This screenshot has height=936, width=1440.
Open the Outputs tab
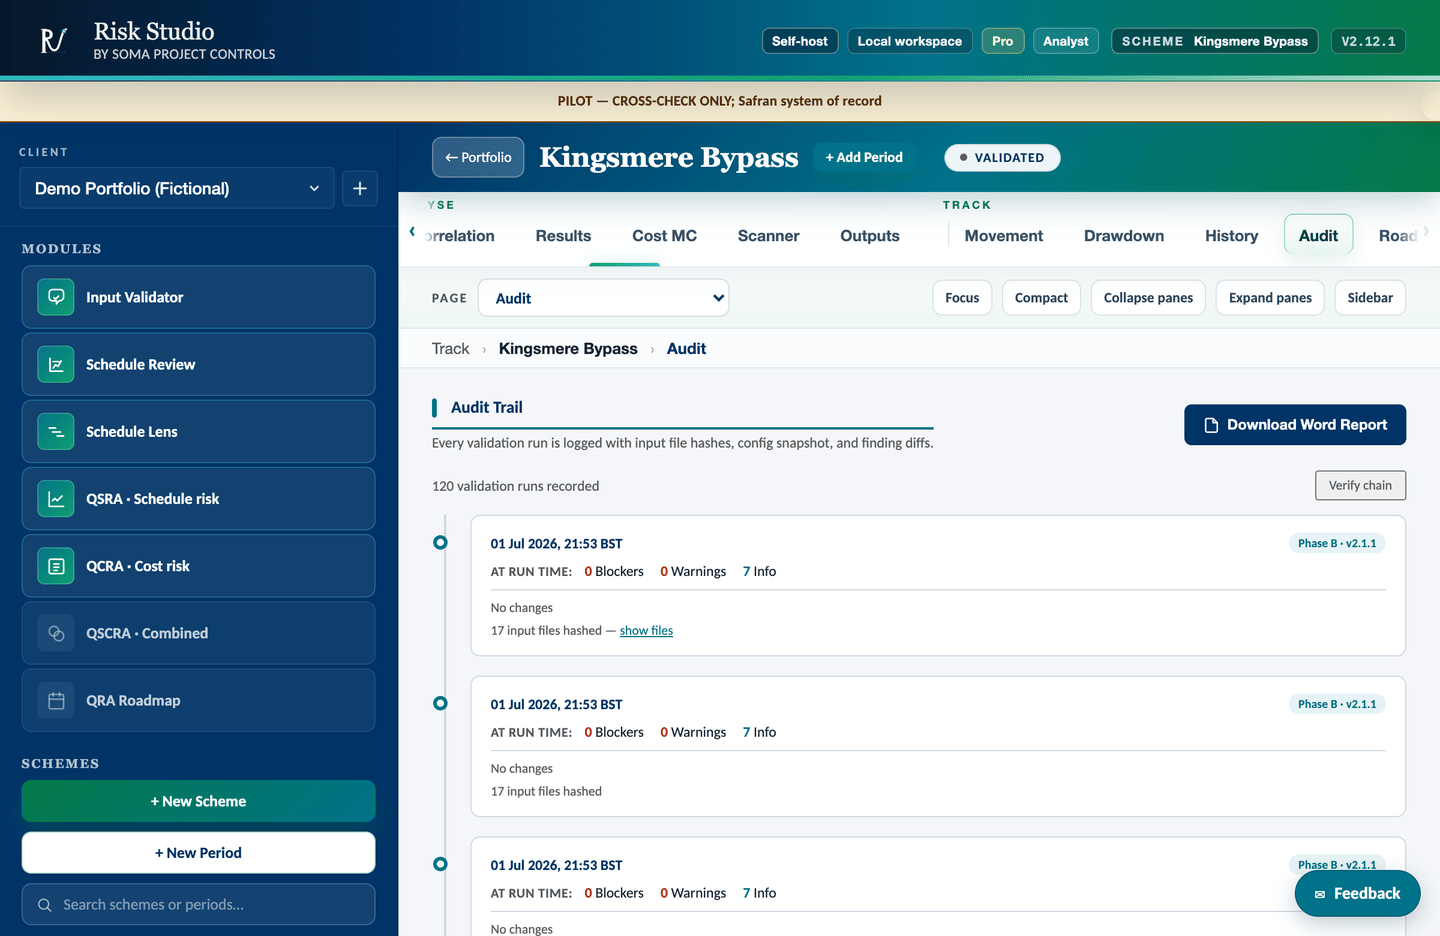[870, 236]
